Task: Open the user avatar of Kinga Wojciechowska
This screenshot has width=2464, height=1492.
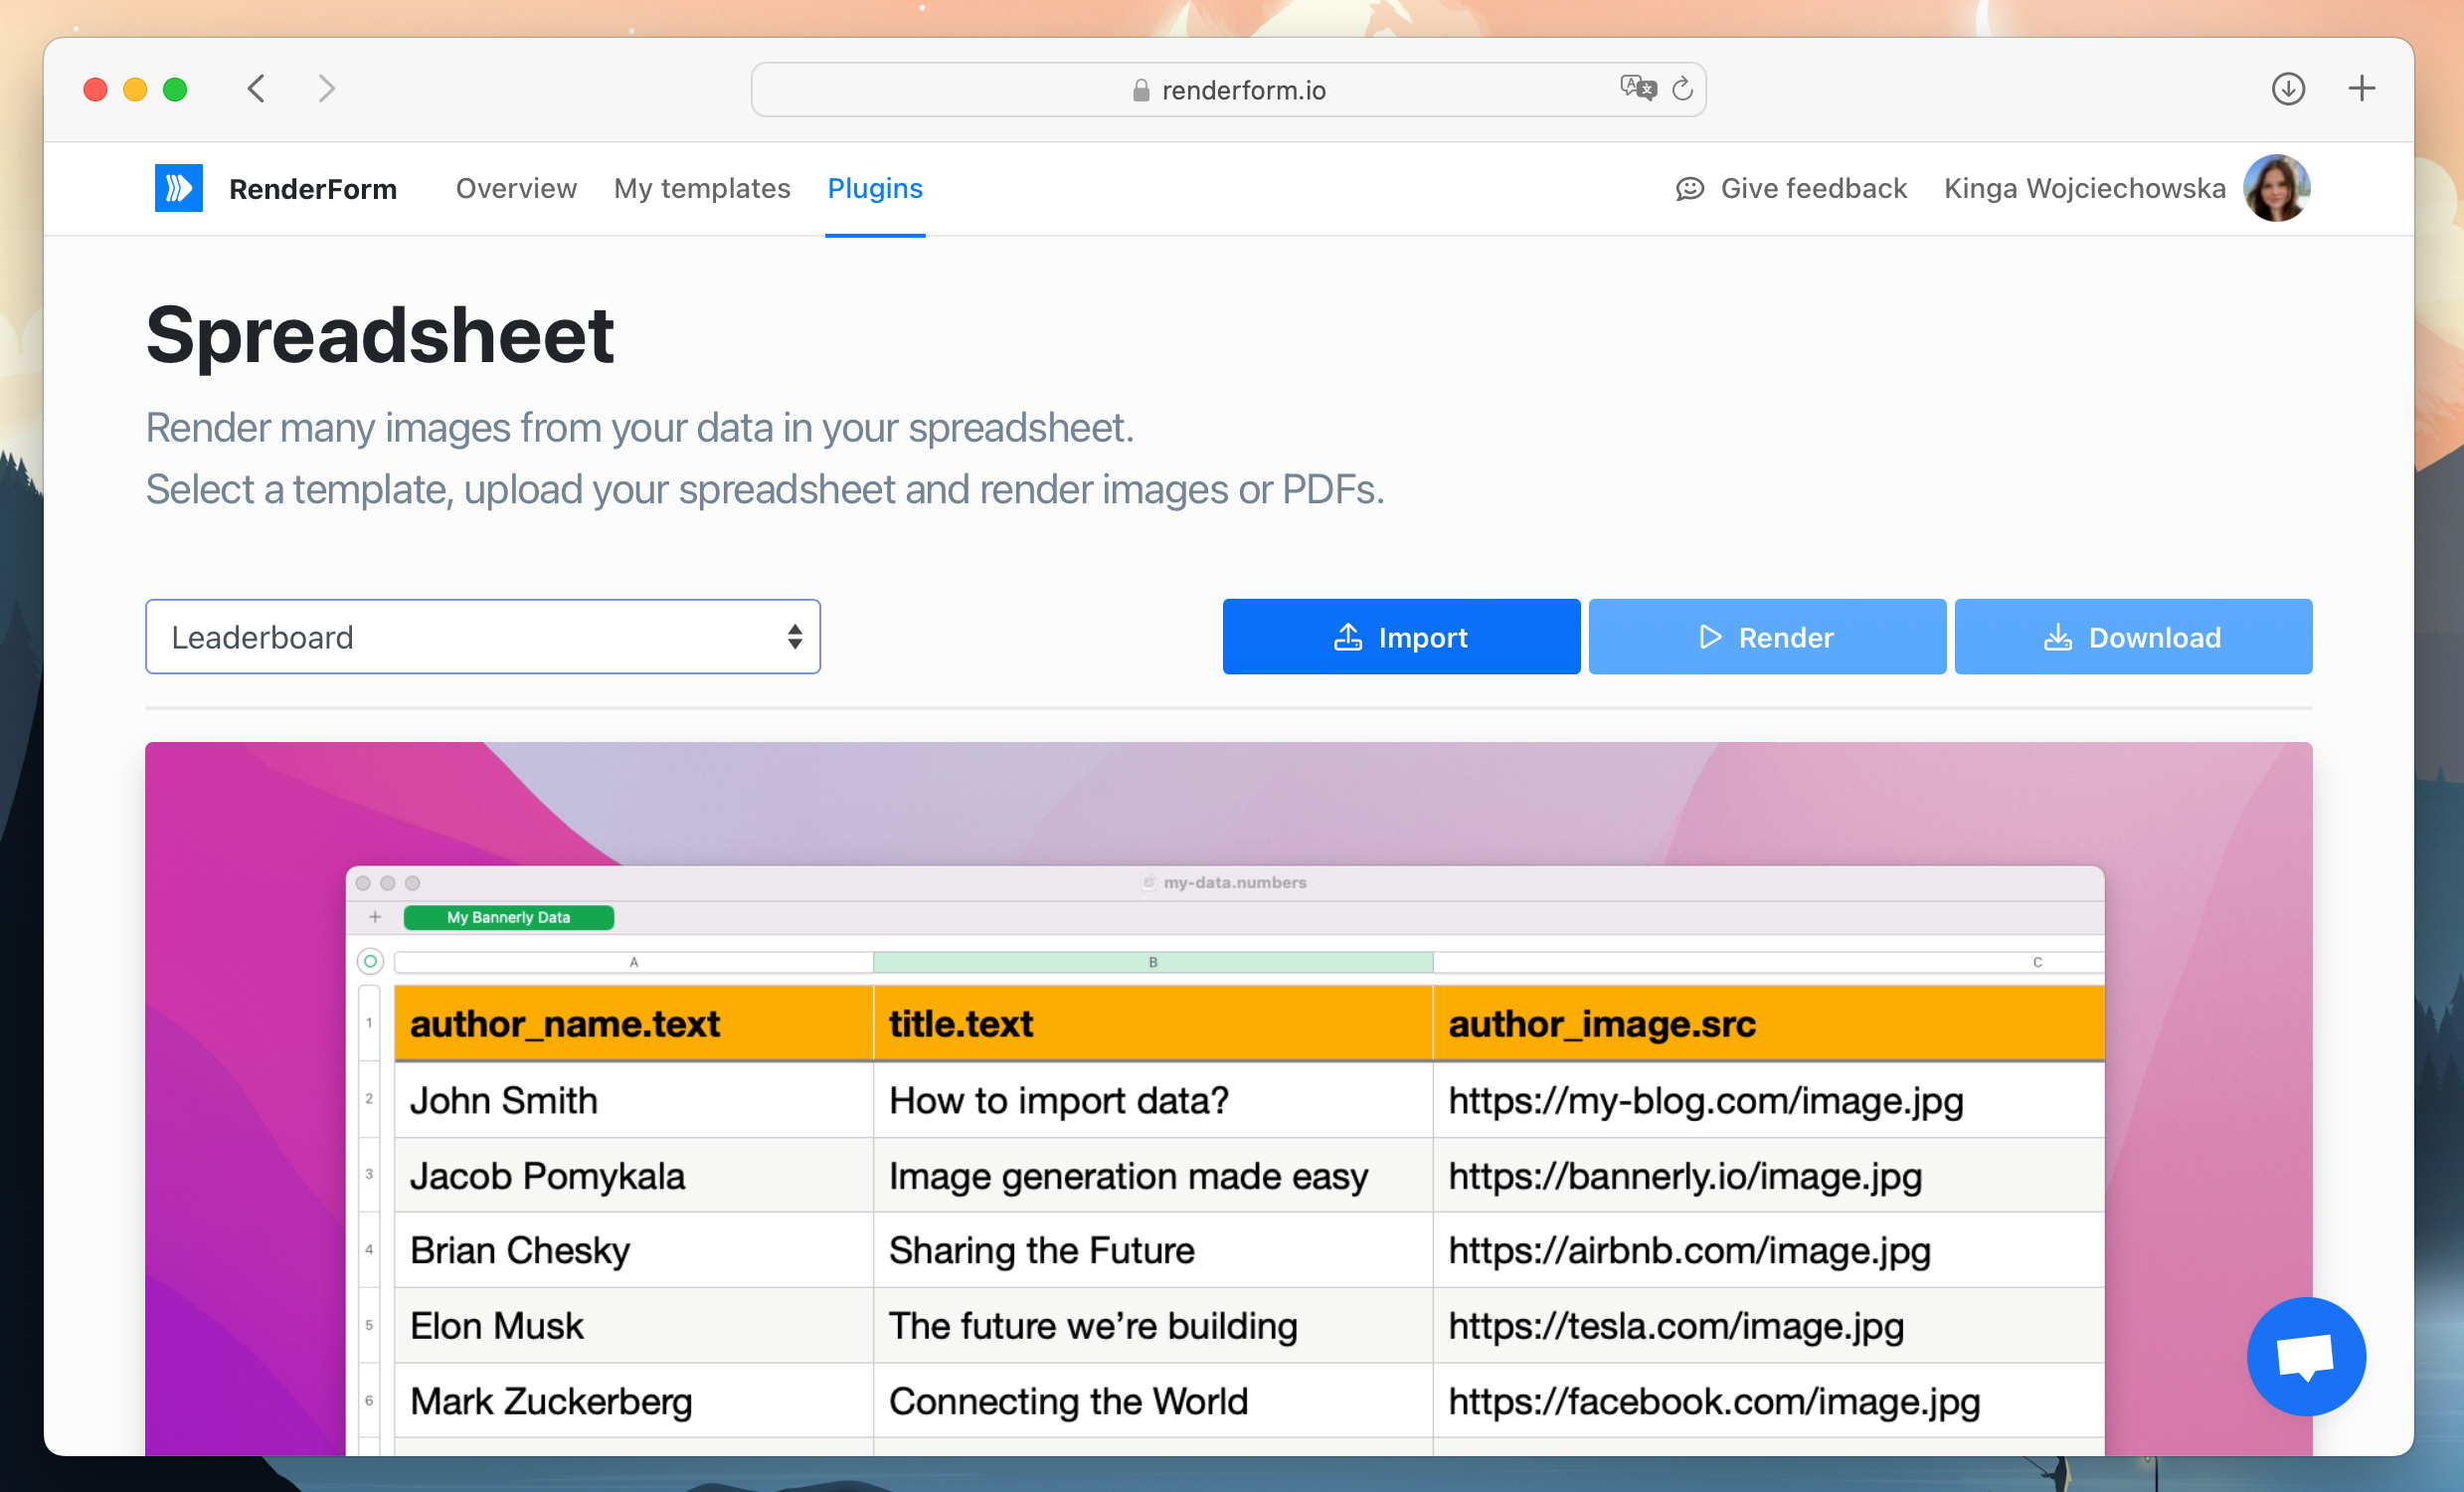Action: 2277,188
